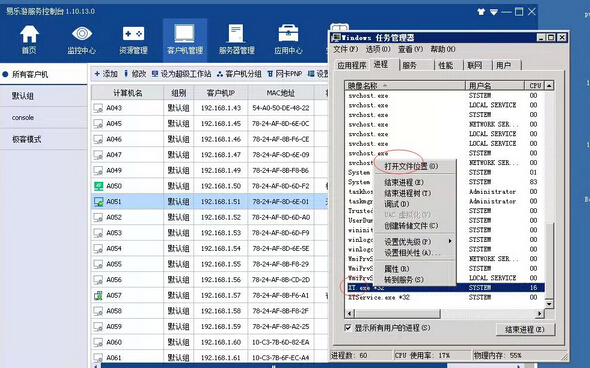Click the shirt skin icon in title bar
590x368 pixels.
click(481, 12)
